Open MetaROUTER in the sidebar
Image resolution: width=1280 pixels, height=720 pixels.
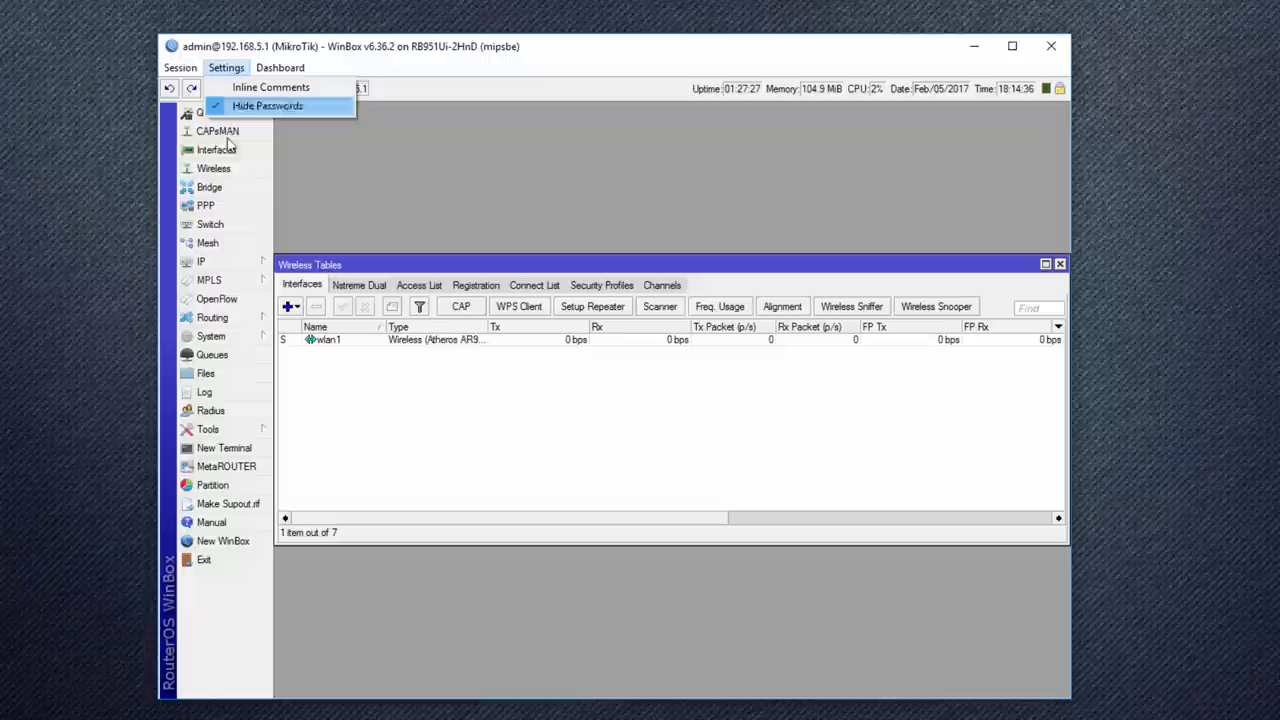coord(226,467)
